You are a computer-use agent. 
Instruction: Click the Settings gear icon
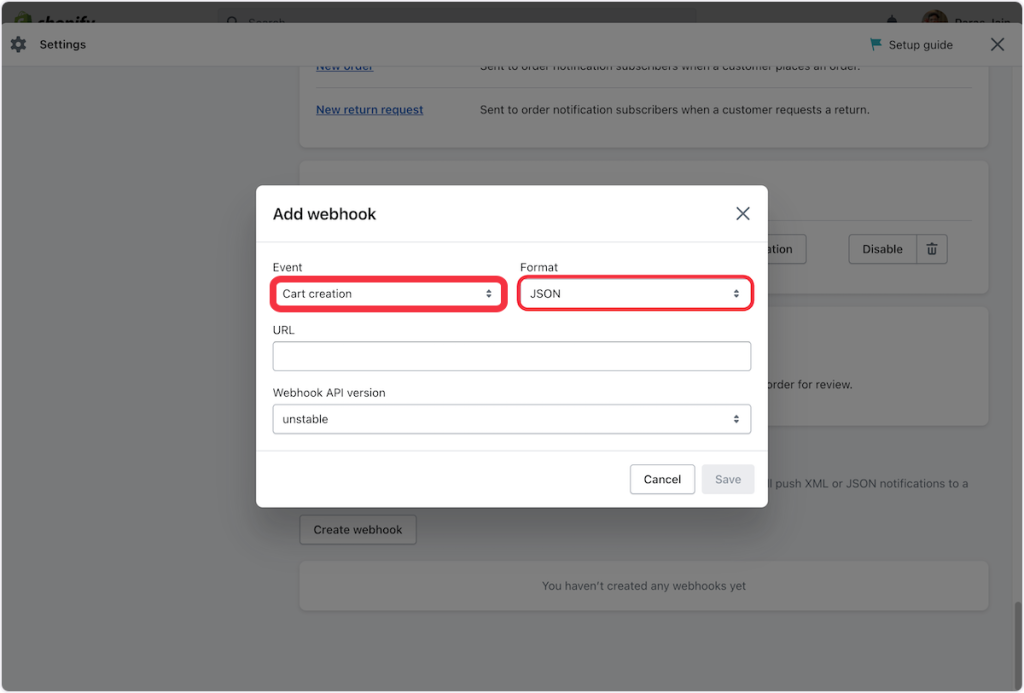pyautogui.click(x=18, y=45)
